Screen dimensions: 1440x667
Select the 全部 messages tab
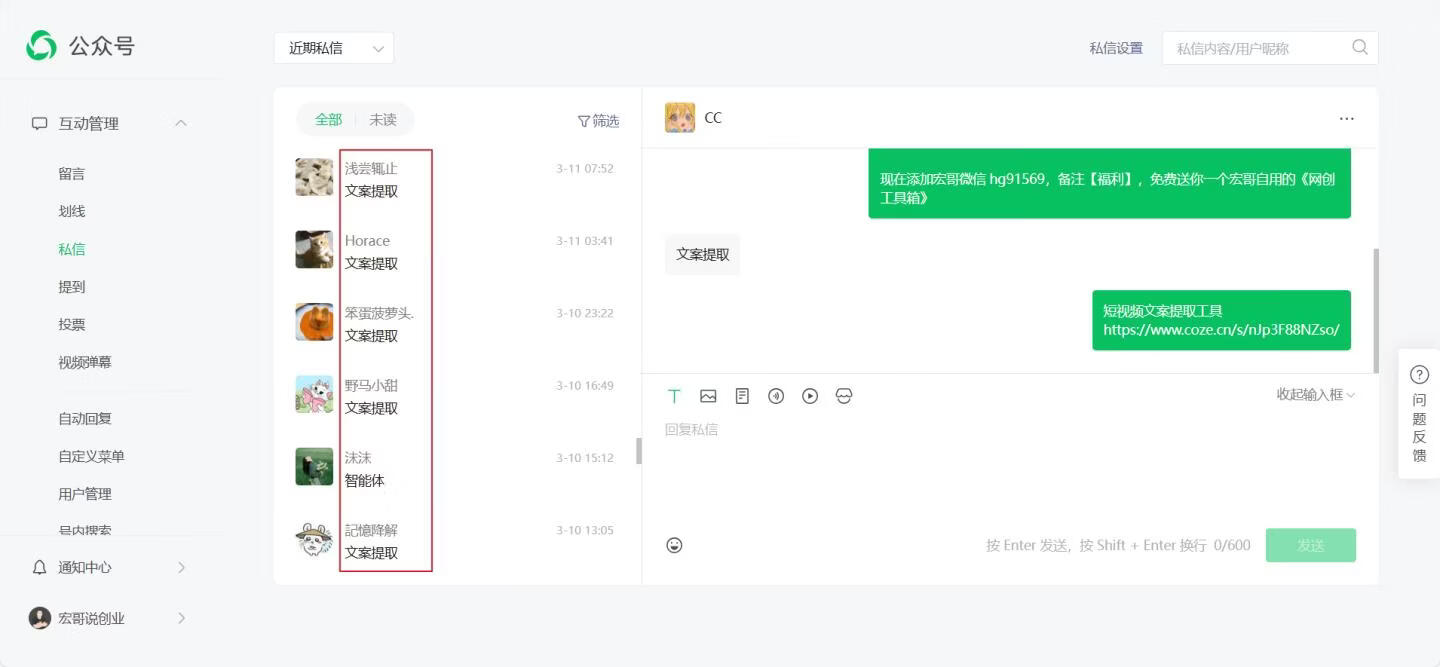328,119
